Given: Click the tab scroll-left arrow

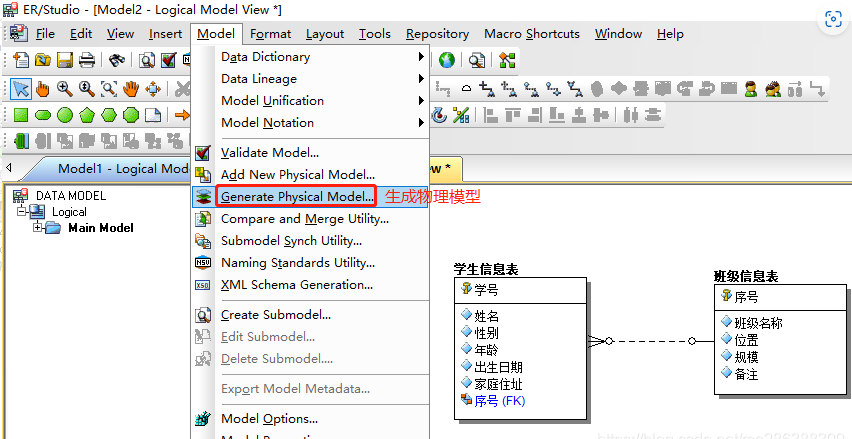Looking at the screenshot, I should [9, 168].
